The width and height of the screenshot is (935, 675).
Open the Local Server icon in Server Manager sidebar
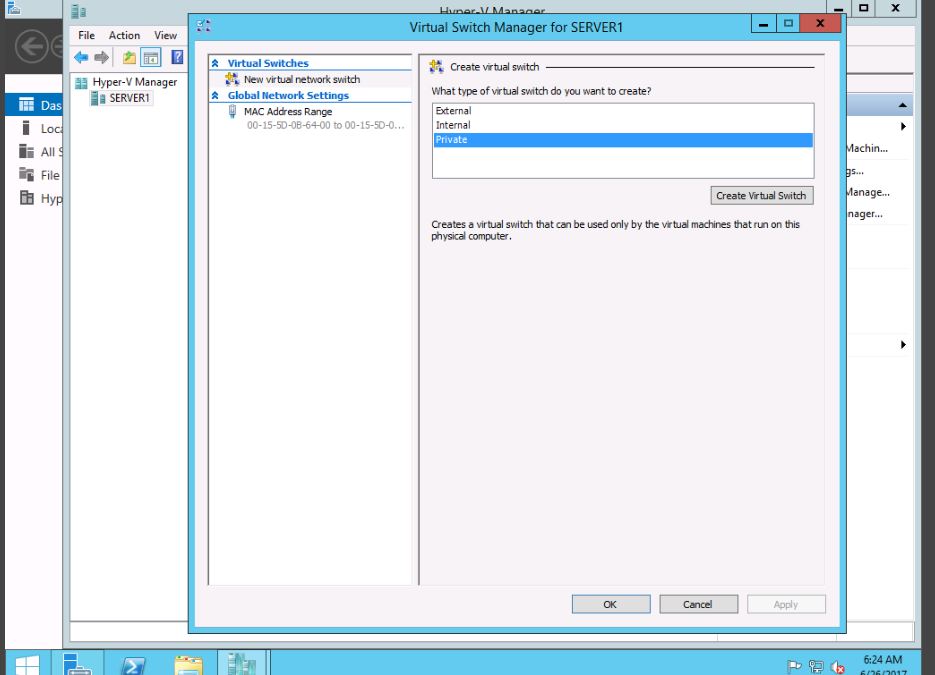[26, 128]
